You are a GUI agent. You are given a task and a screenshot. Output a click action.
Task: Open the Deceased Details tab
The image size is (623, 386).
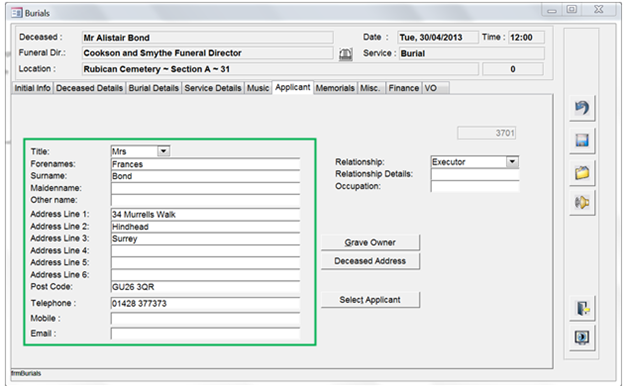tap(89, 88)
